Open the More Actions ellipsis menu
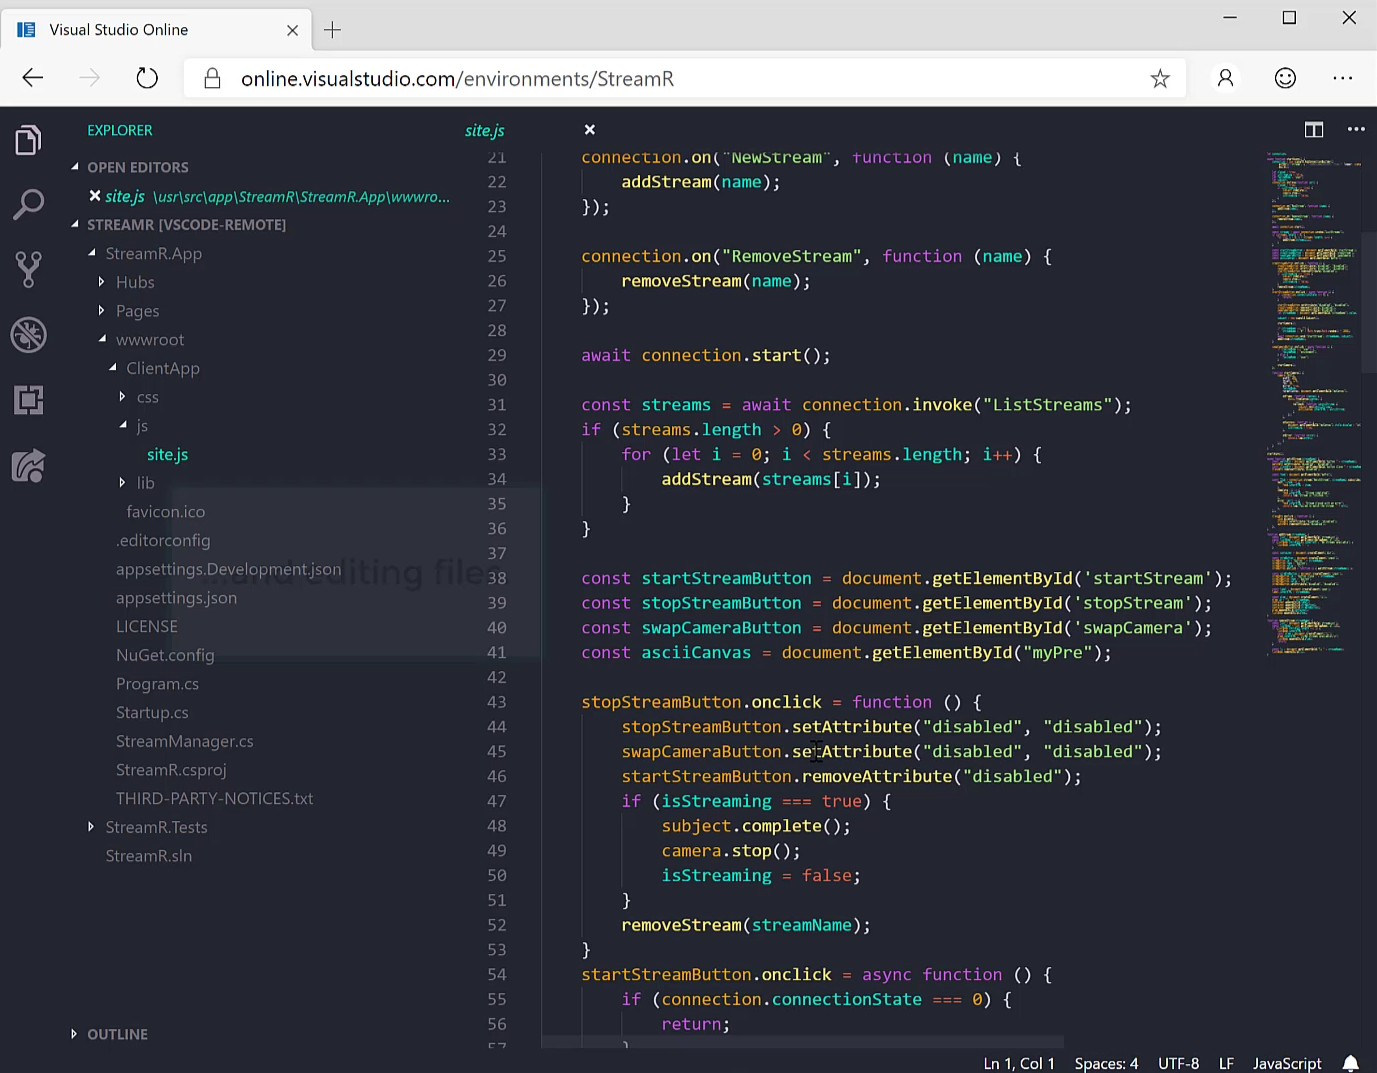Image resolution: width=1377 pixels, height=1073 pixels. (x=1356, y=130)
